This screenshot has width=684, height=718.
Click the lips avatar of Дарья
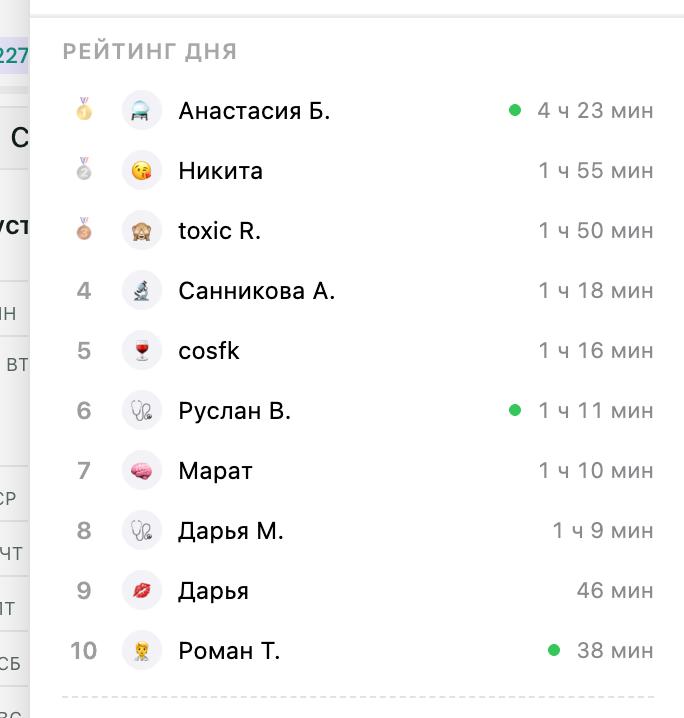(x=141, y=590)
